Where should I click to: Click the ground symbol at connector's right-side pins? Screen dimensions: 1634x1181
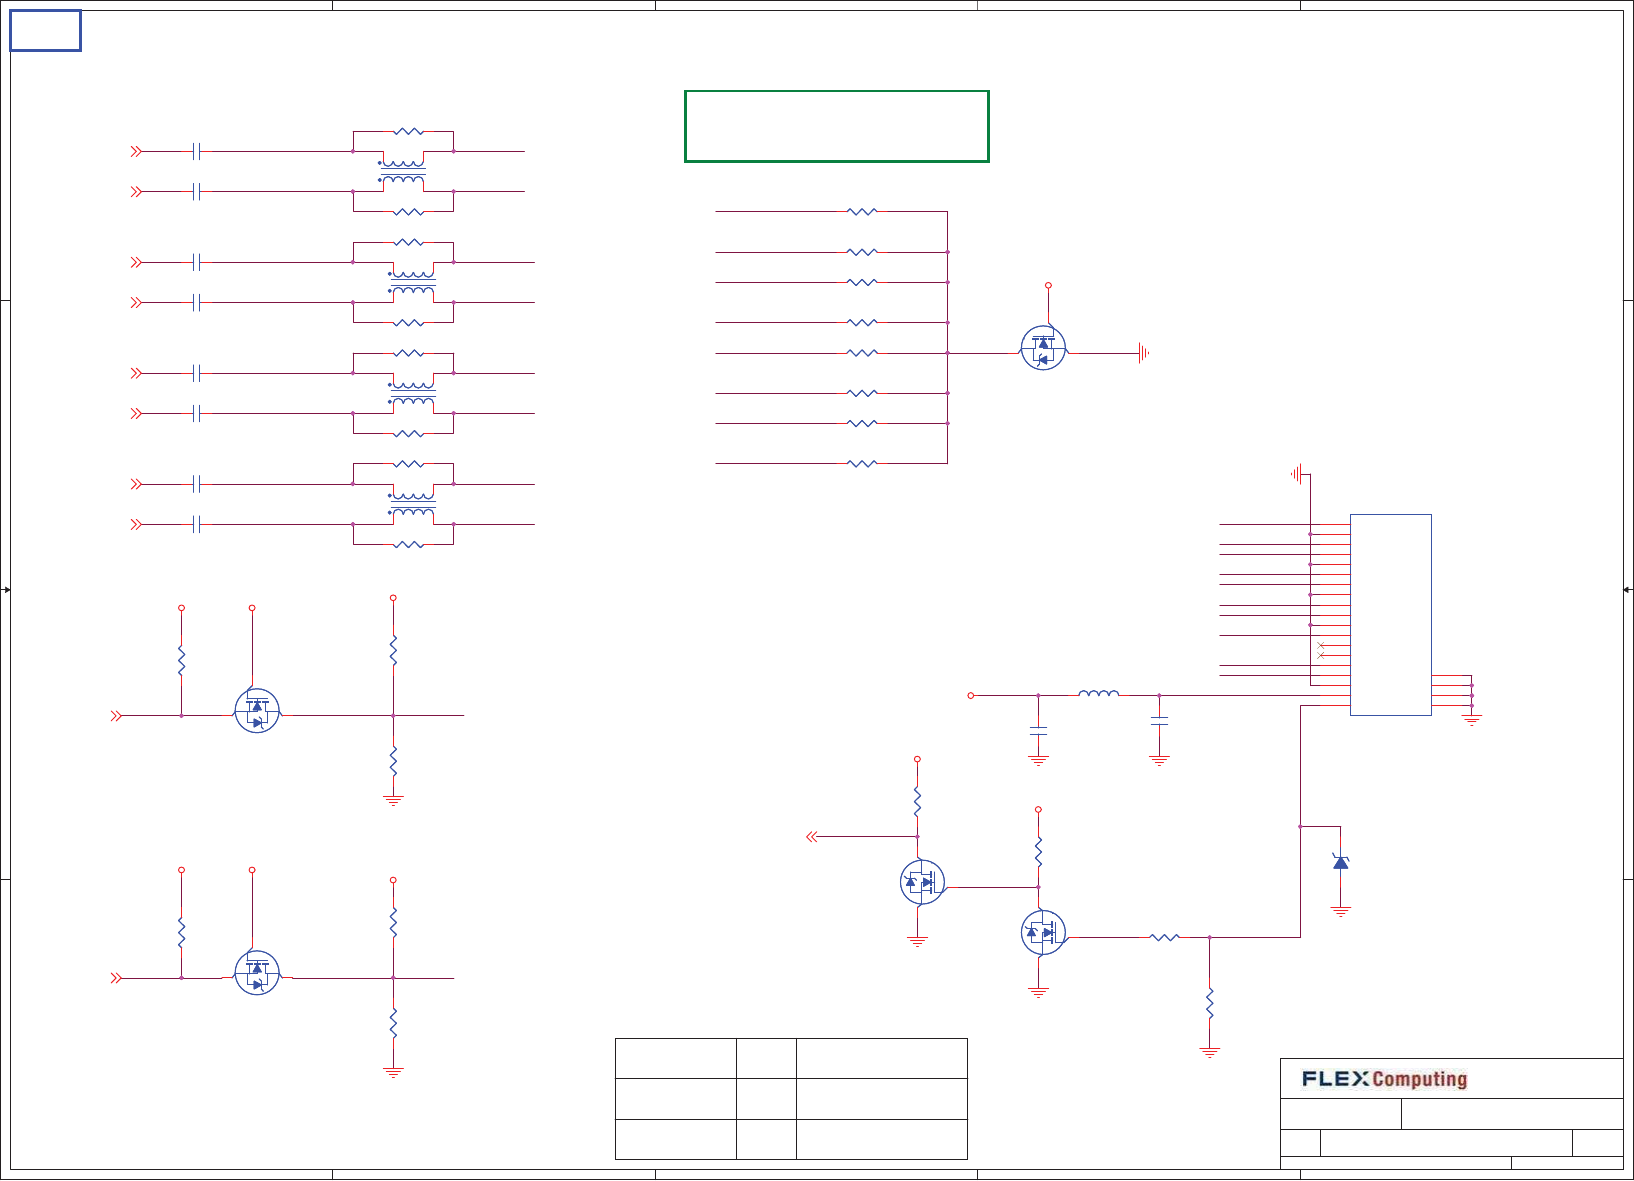pyautogui.click(x=1471, y=720)
